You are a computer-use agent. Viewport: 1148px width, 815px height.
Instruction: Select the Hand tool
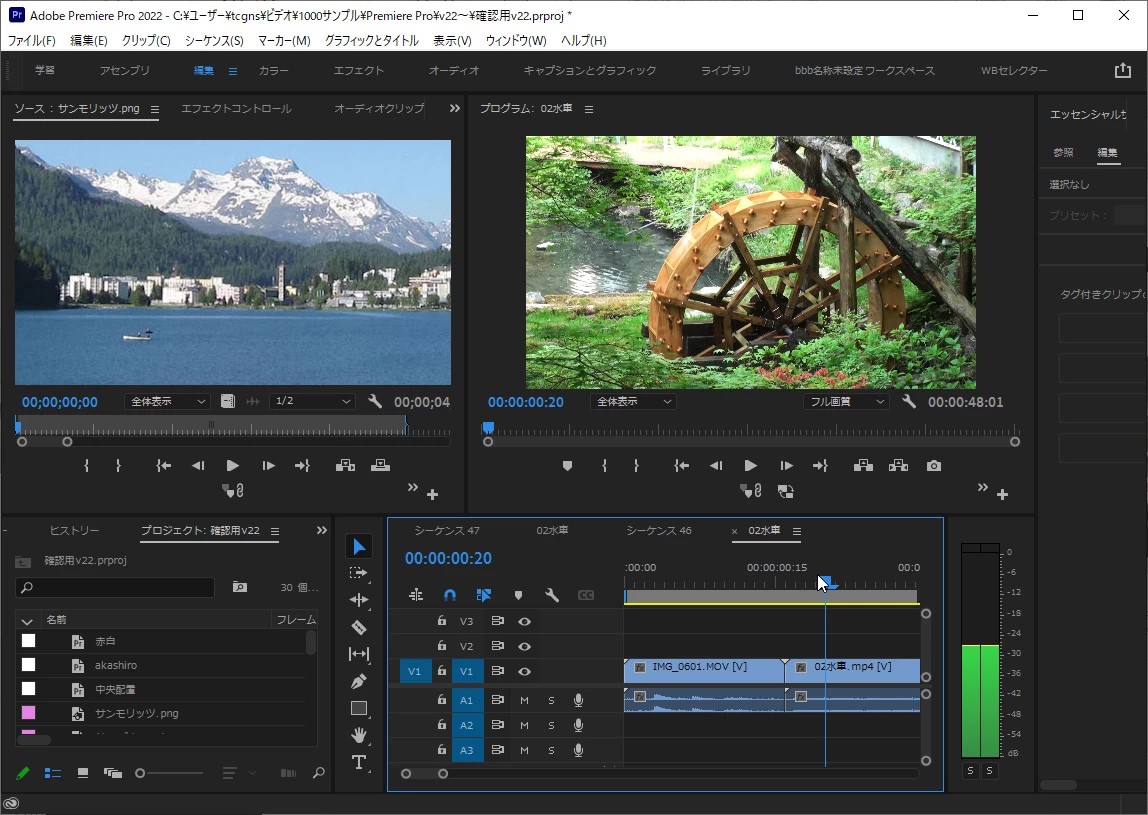pos(359,735)
